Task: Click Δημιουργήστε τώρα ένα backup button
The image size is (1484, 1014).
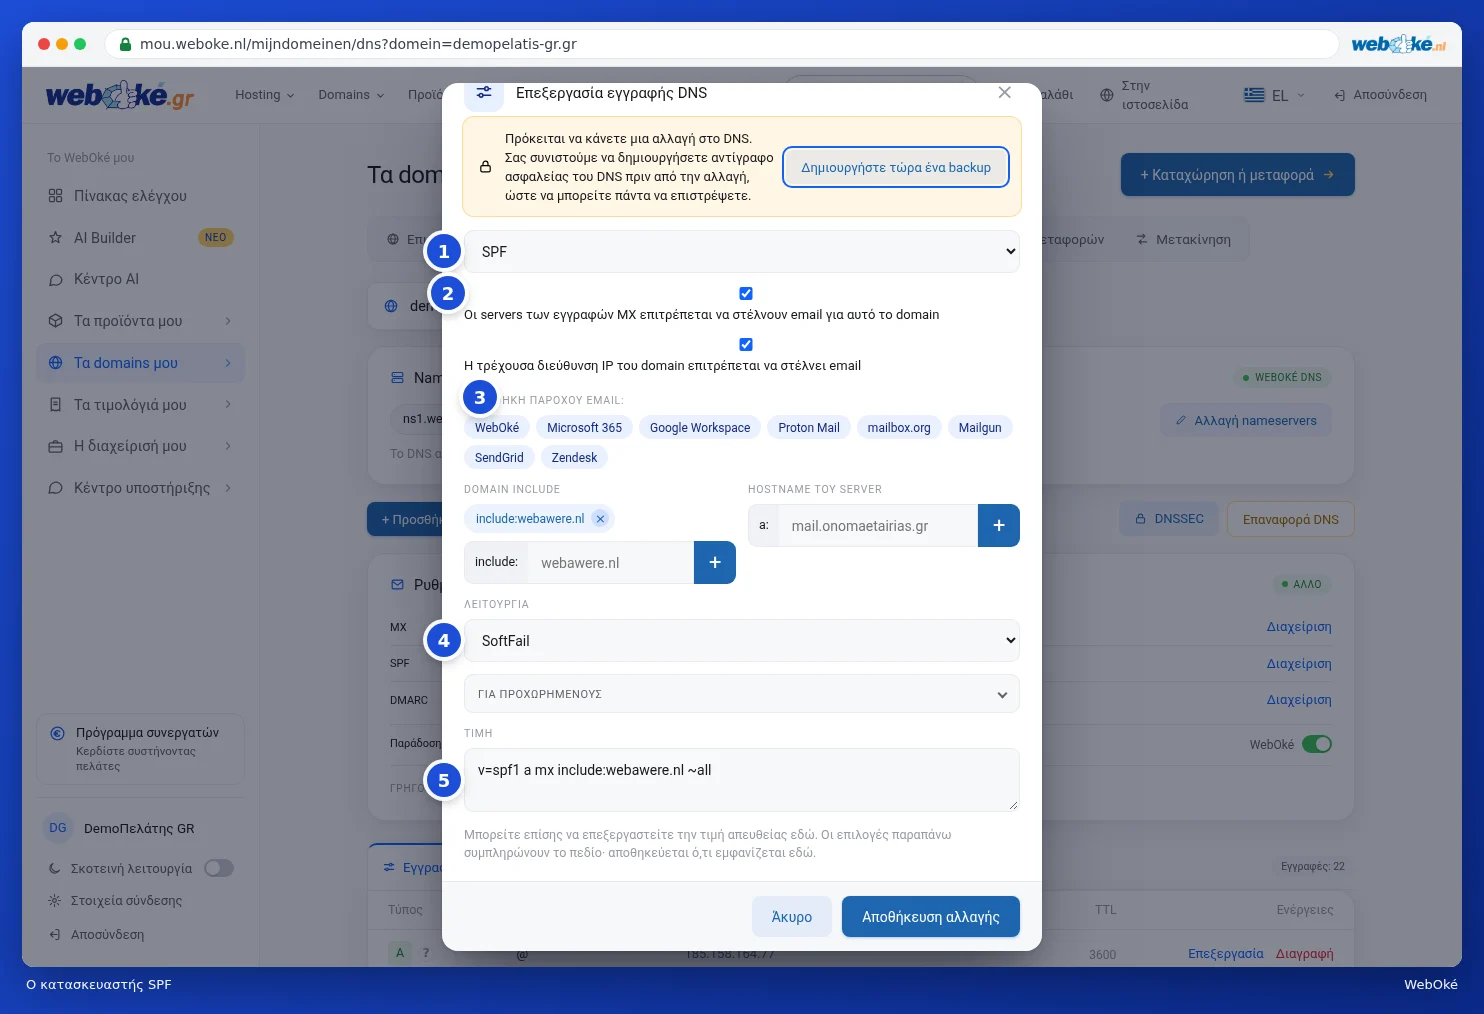Action: (896, 168)
